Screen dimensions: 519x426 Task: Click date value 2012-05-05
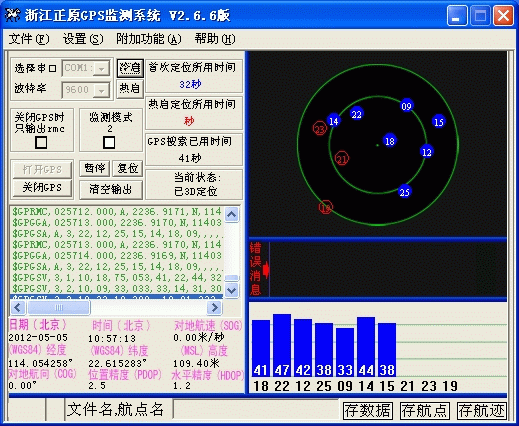[x=38, y=338]
